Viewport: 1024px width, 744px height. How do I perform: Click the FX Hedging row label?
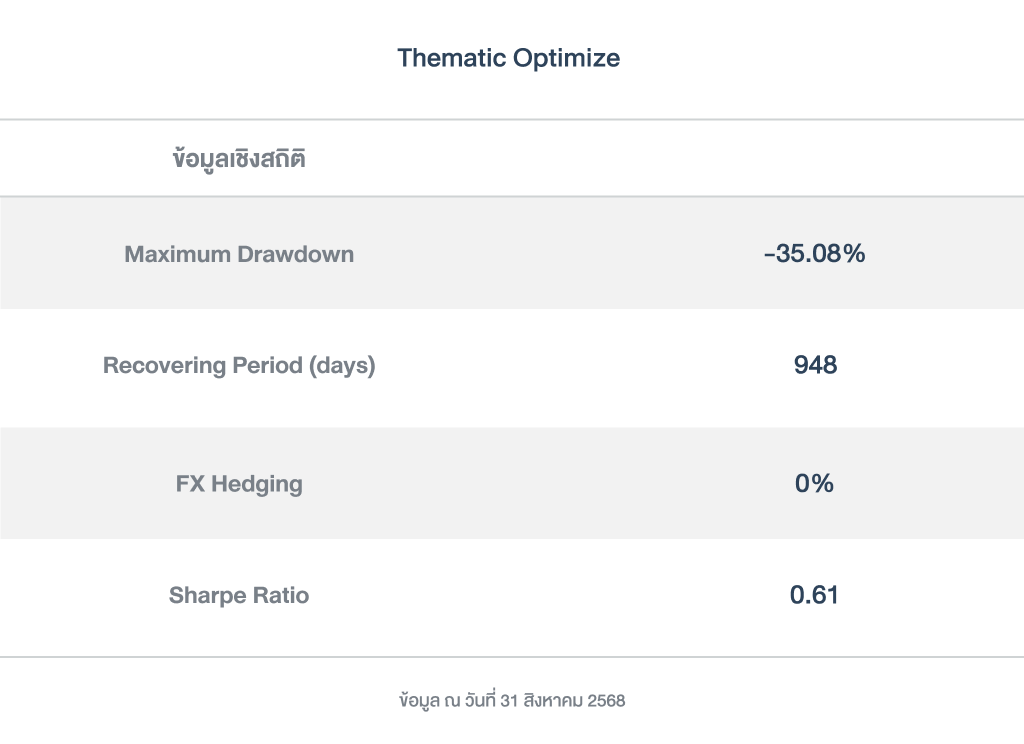pos(239,484)
